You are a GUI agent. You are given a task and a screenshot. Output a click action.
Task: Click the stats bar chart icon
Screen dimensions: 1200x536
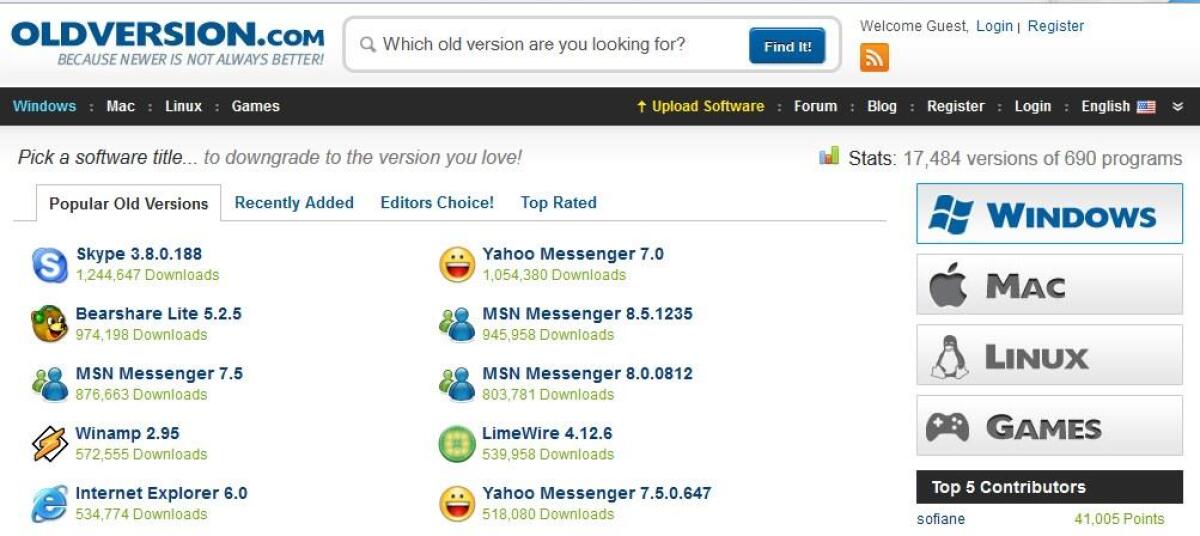point(829,156)
